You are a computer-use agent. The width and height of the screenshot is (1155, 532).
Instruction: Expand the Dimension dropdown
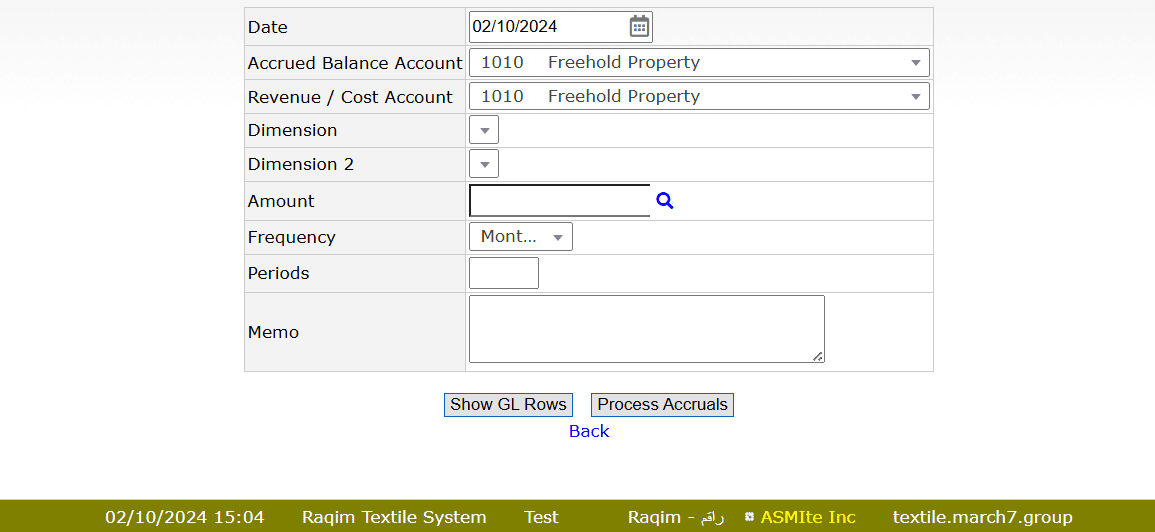pyautogui.click(x=484, y=130)
